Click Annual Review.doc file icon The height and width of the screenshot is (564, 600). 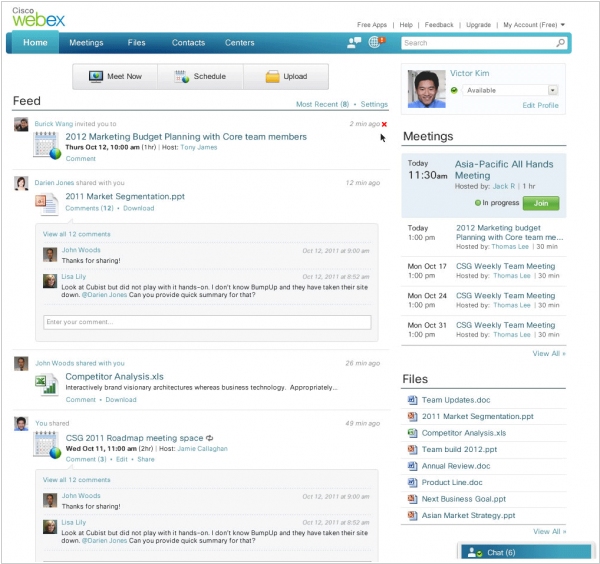(412, 466)
